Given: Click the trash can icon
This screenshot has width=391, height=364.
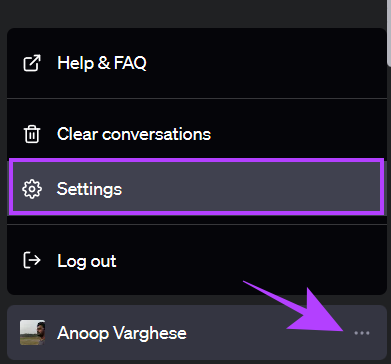Looking at the screenshot, I should click(32, 134).
